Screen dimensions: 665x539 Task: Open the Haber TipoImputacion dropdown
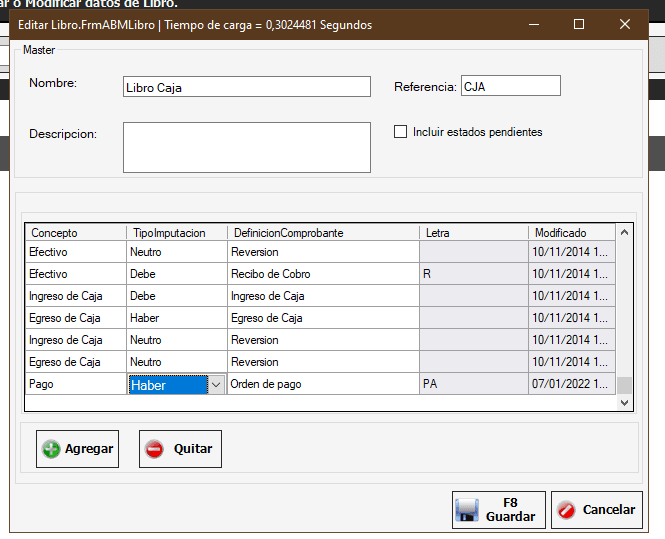(x=215, y=385)
